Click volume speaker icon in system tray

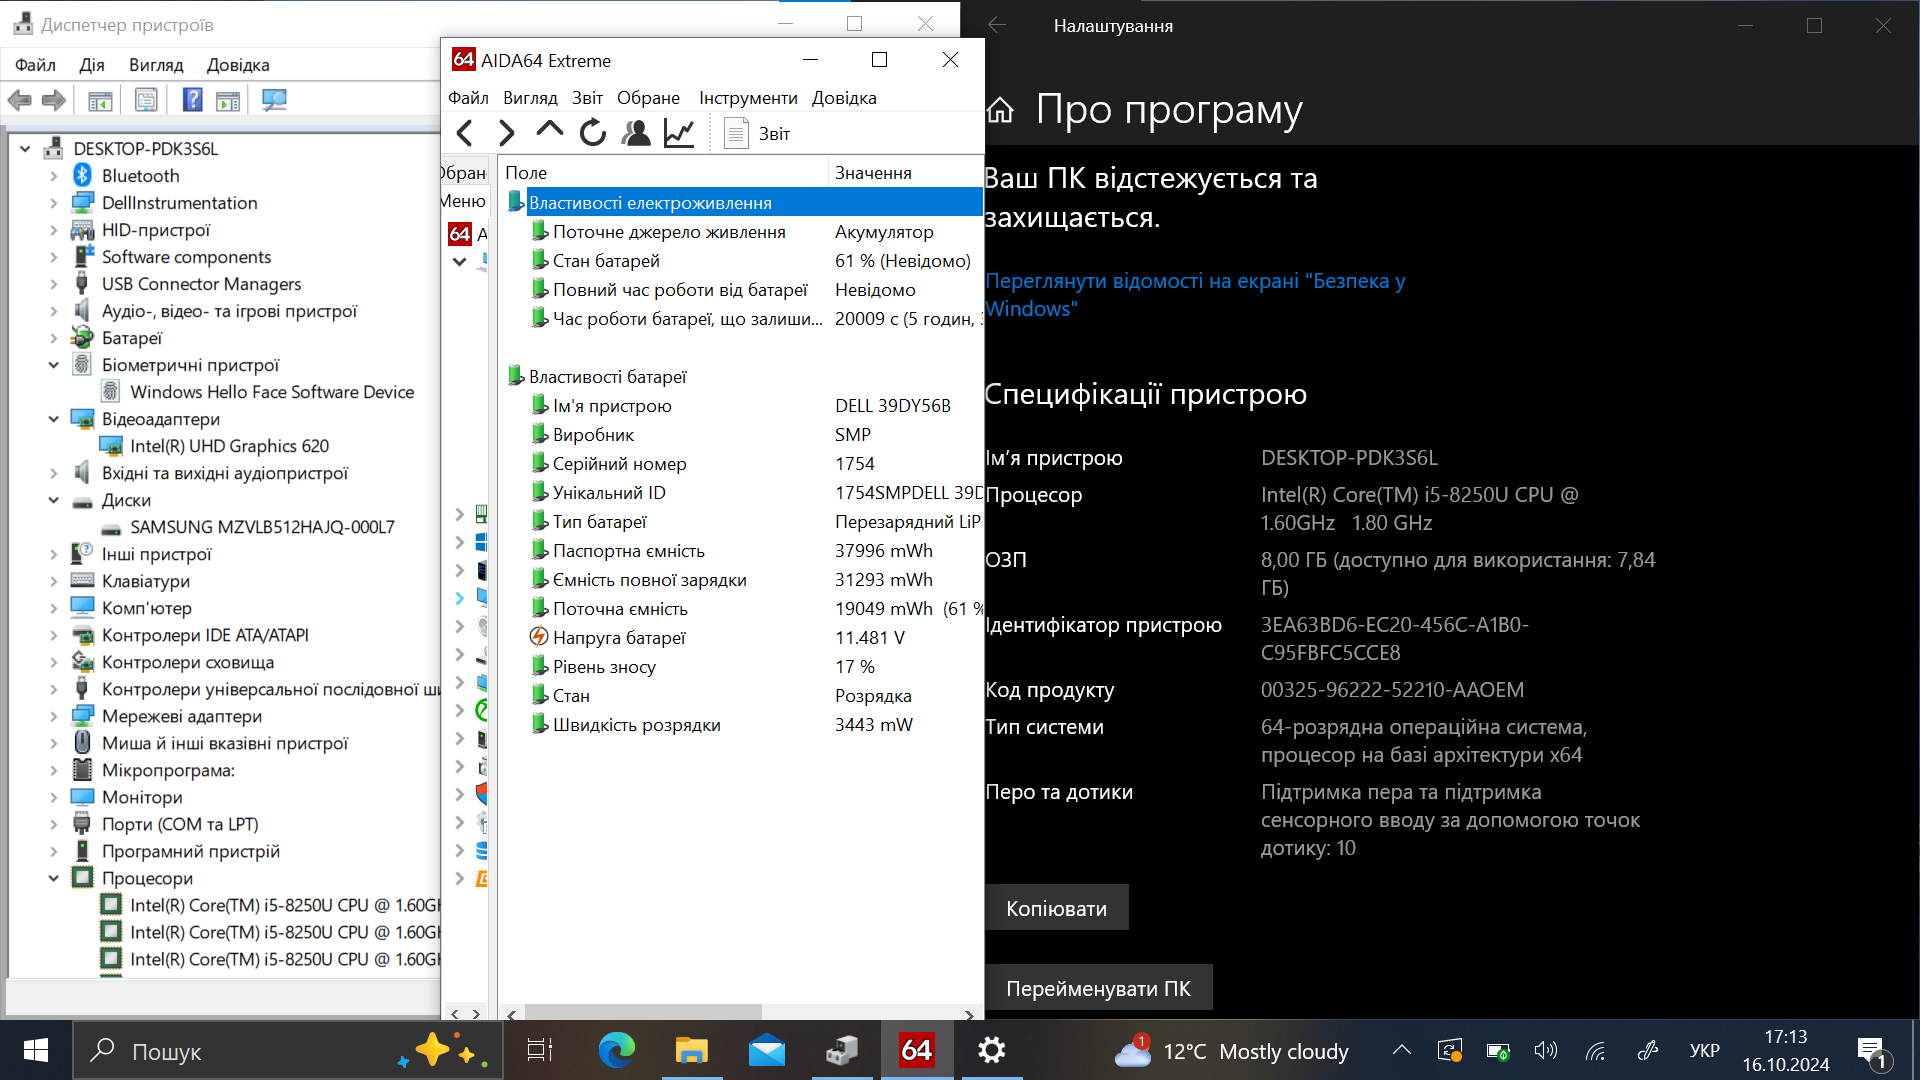(1546, 1050)
